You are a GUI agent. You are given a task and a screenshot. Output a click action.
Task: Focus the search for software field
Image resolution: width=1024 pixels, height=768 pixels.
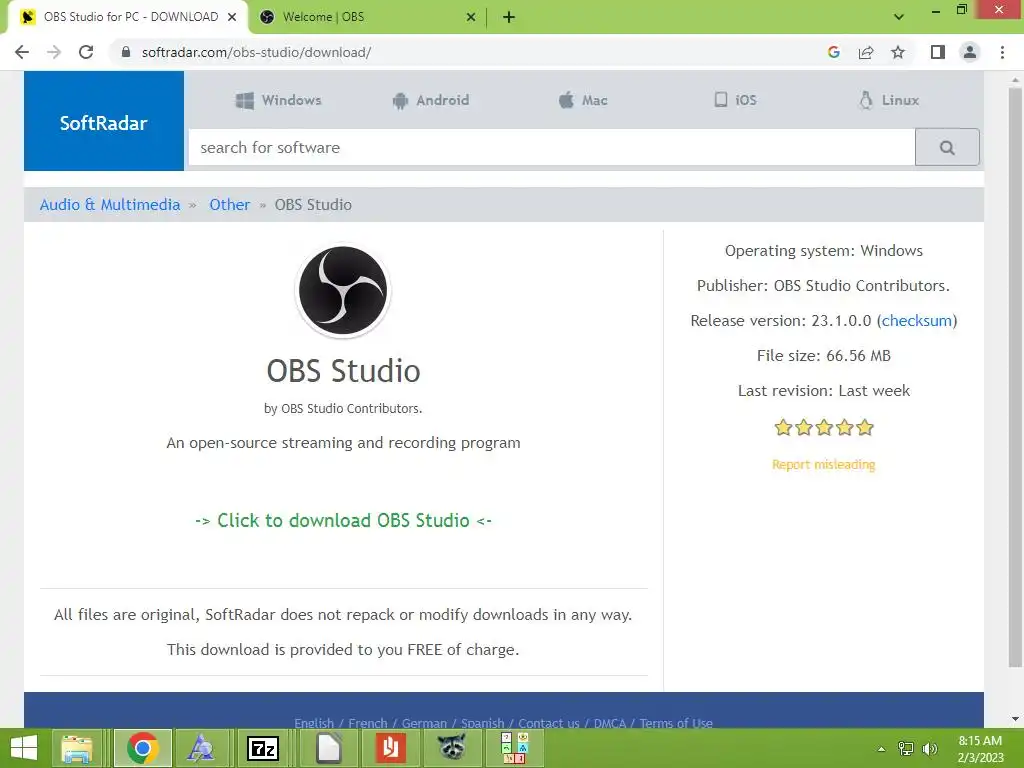(x=552, y=148)
